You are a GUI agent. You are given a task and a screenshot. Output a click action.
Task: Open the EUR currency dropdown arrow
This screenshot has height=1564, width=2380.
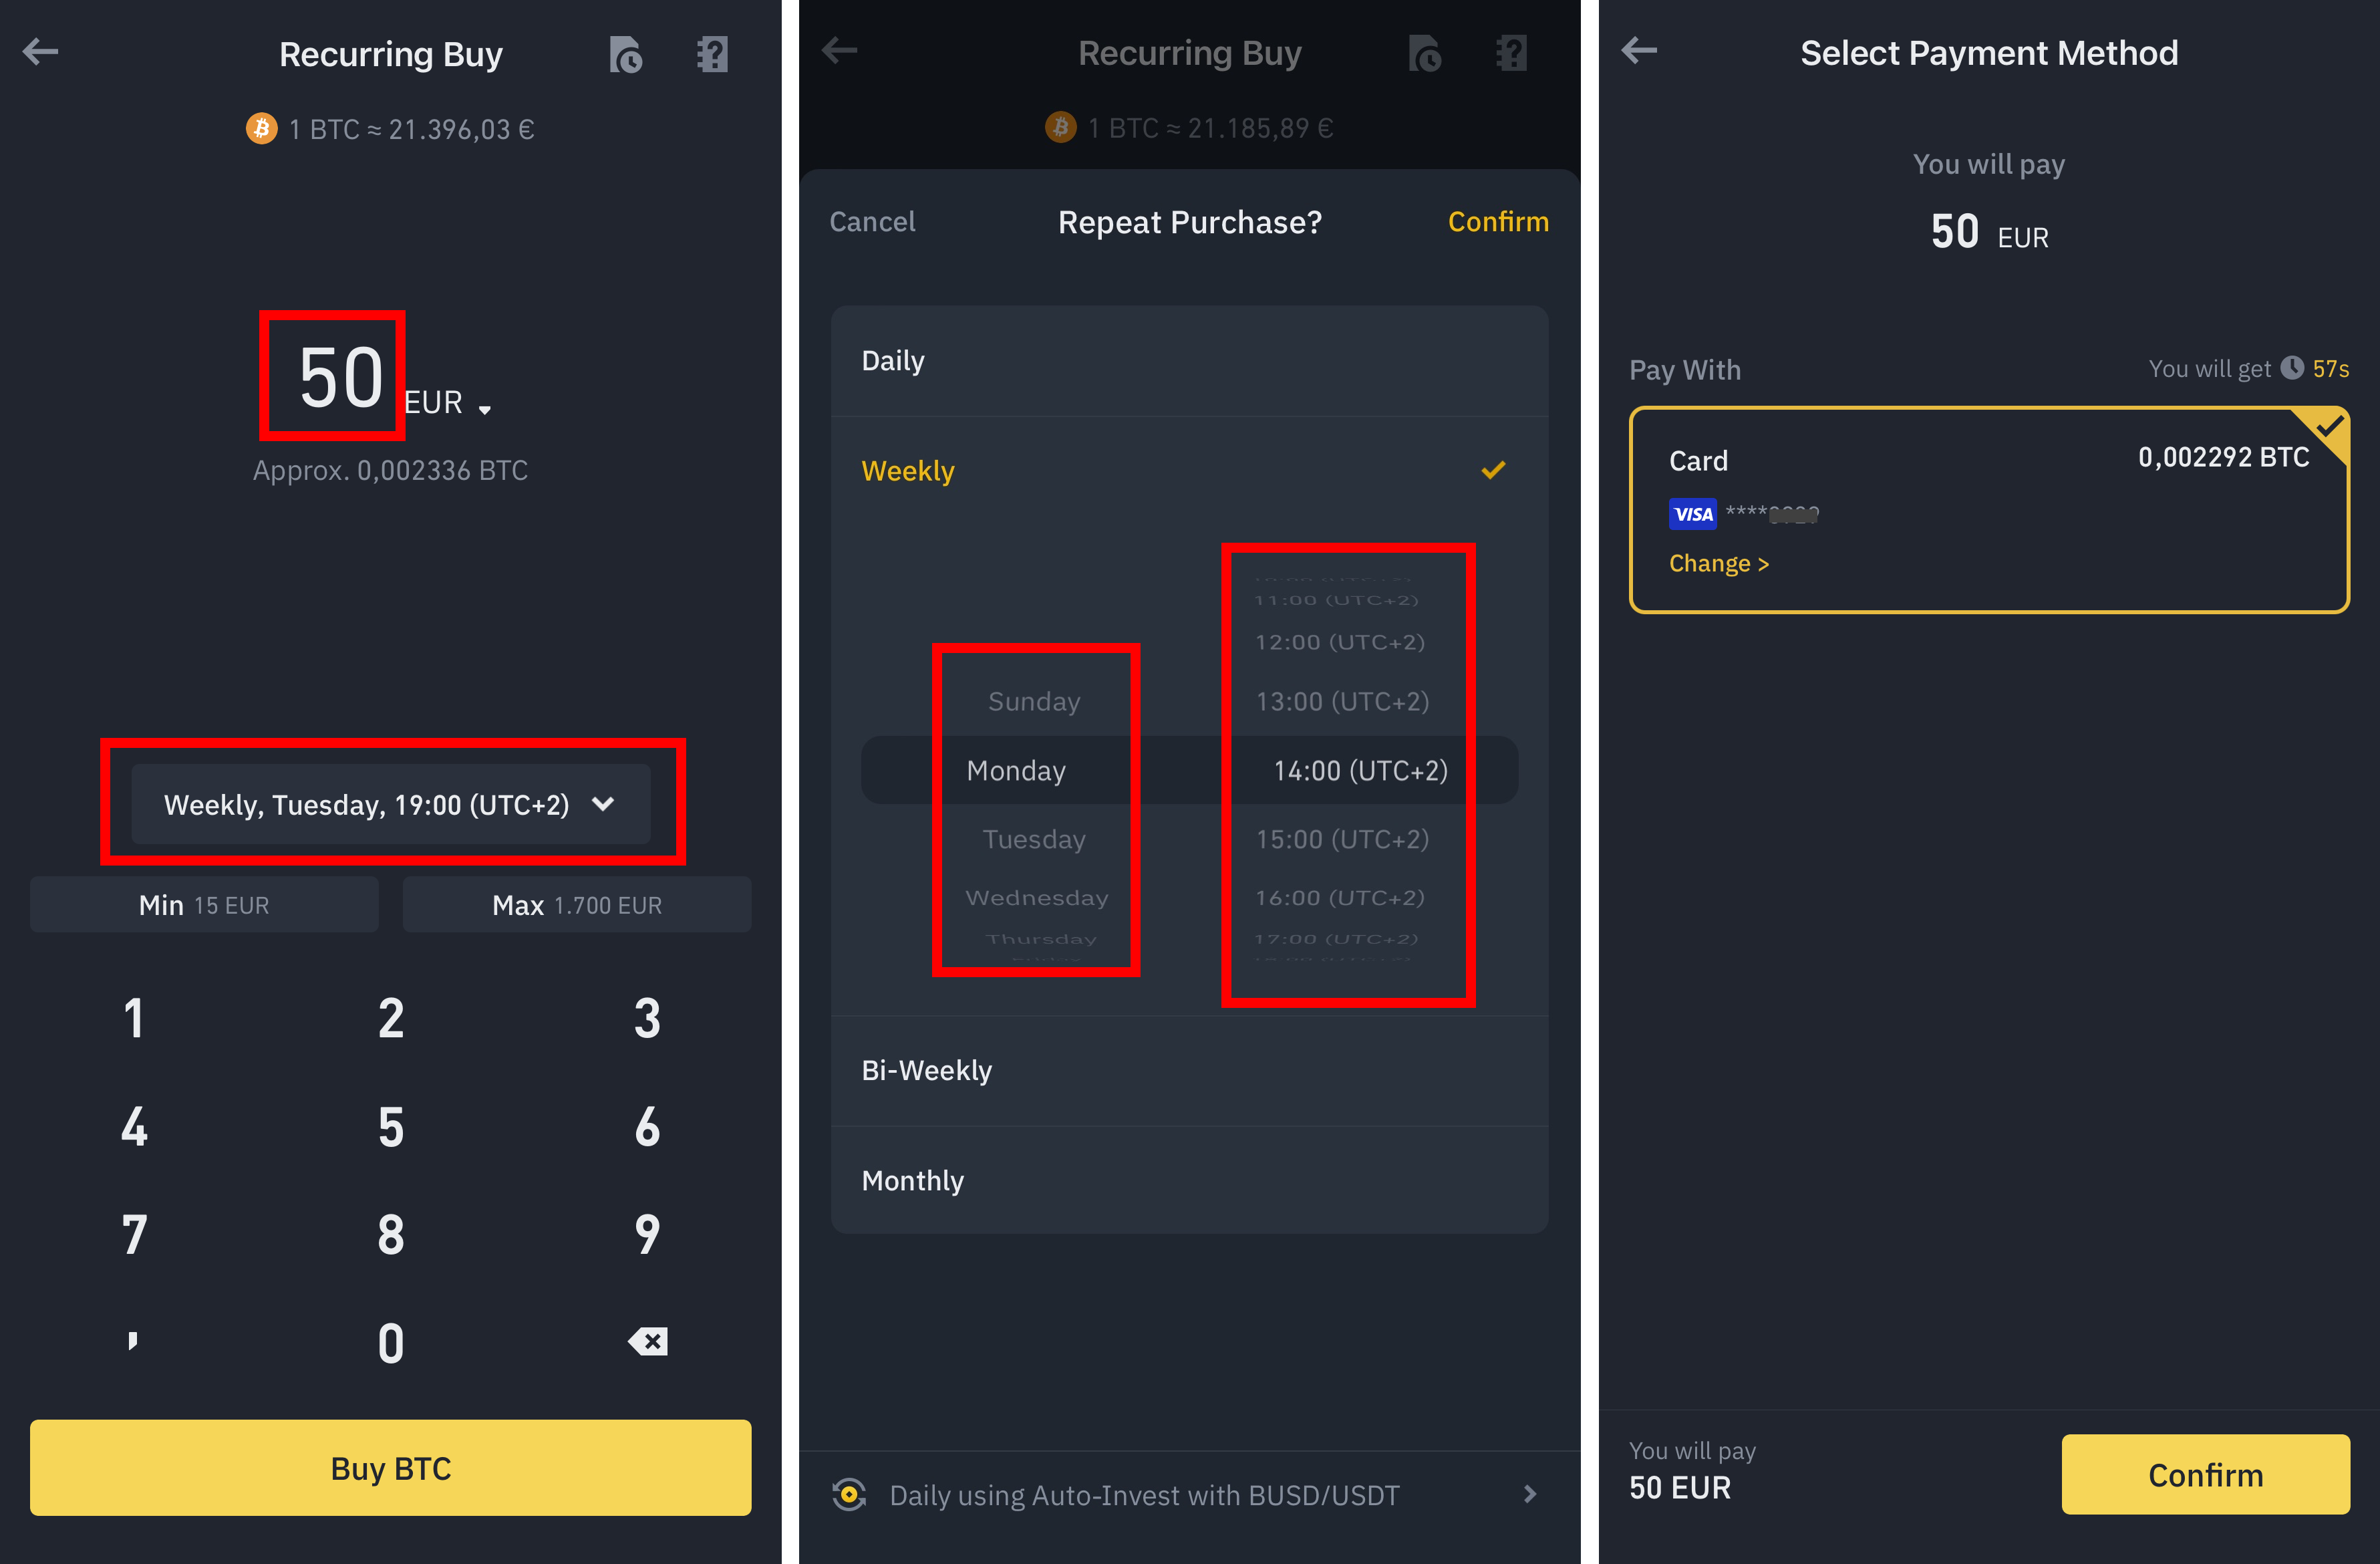(485, 409)
